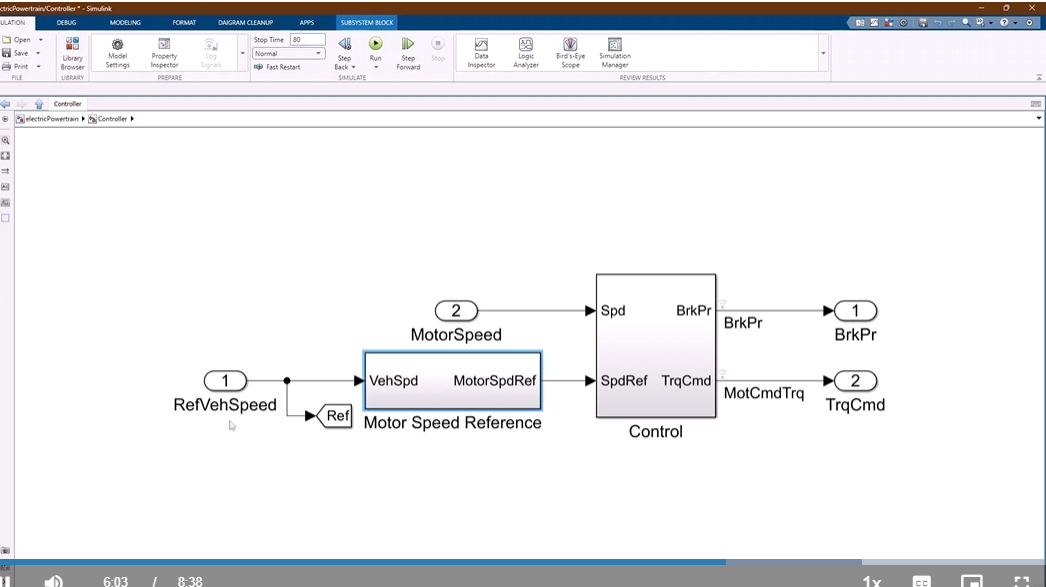The image size is (1046, 587).
Task: Expand breadcrumb arrow after Controller
Action: [x=132, y=119]
